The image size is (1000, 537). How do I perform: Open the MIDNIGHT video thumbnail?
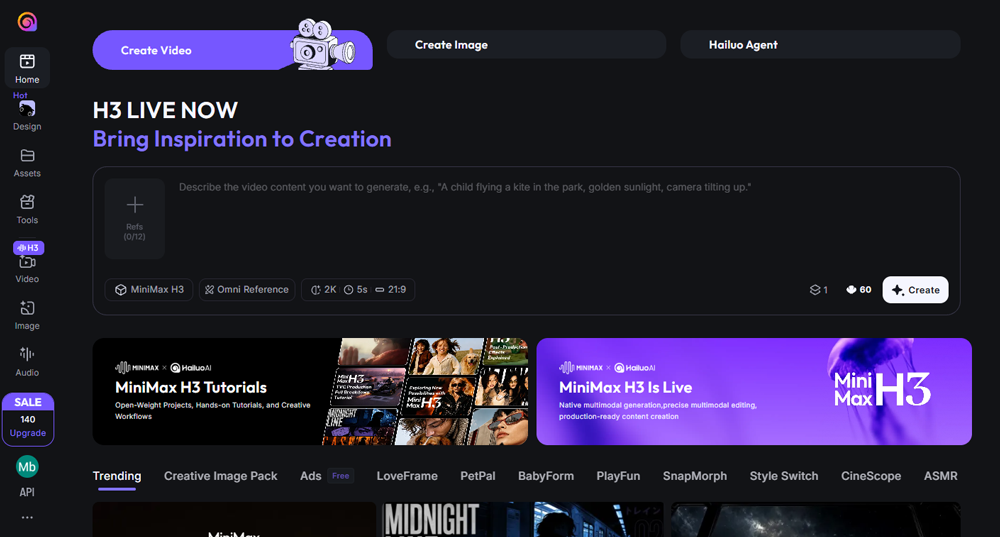click(522, 519)
